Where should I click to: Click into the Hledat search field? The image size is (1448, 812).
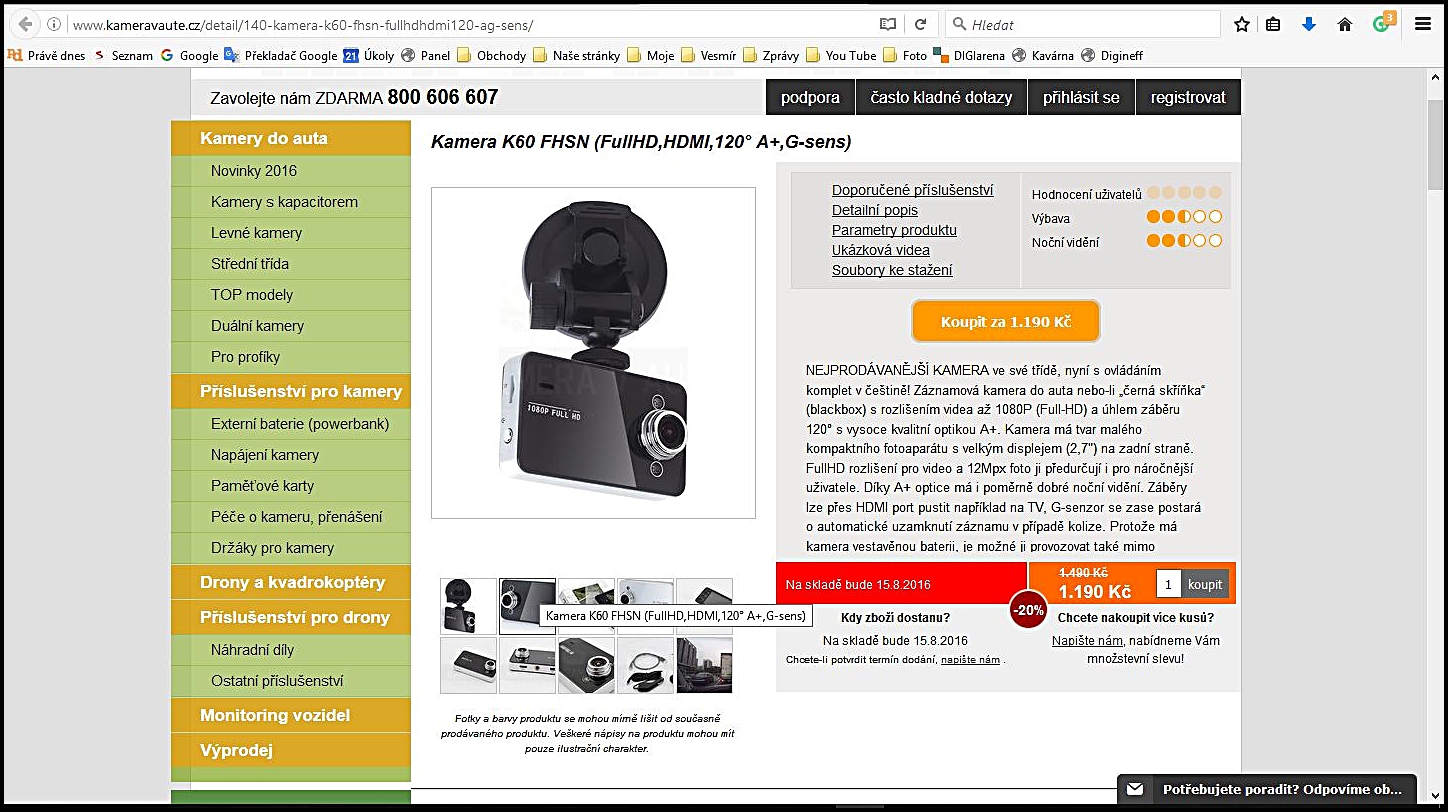coord(1090,24)
